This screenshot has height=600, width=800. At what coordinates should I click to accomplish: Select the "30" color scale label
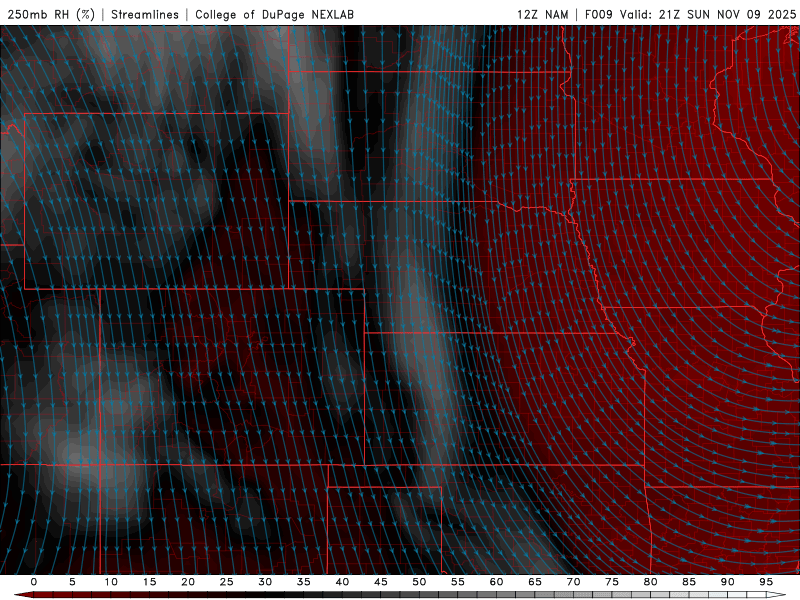265,582
